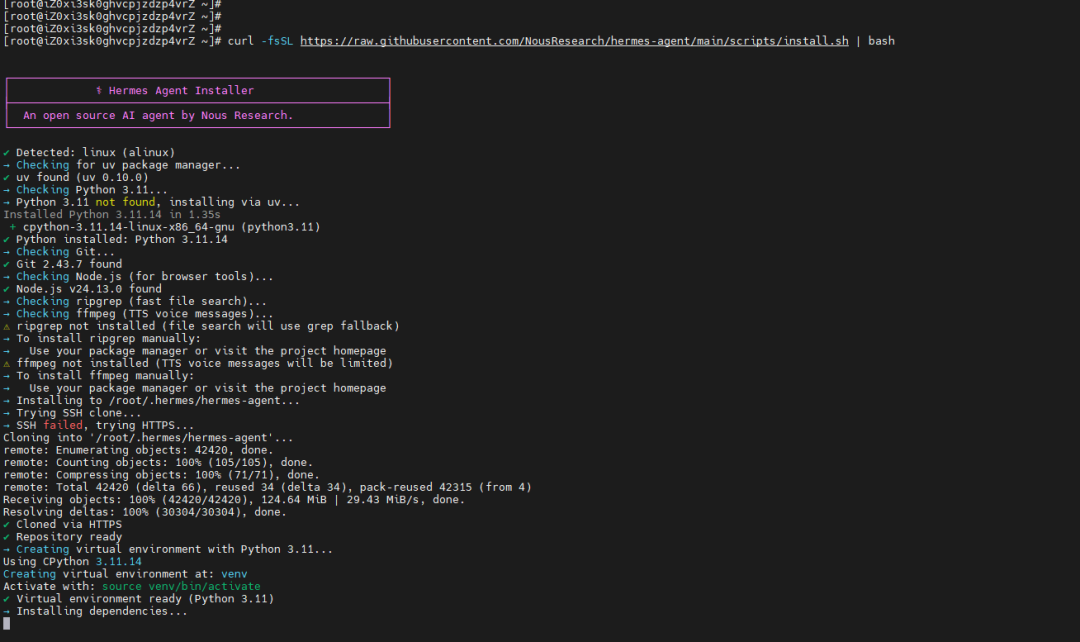1080x642 pixels.
Task: Click the arrow beside Installing dependencies
Action: [x=6, y=611]
